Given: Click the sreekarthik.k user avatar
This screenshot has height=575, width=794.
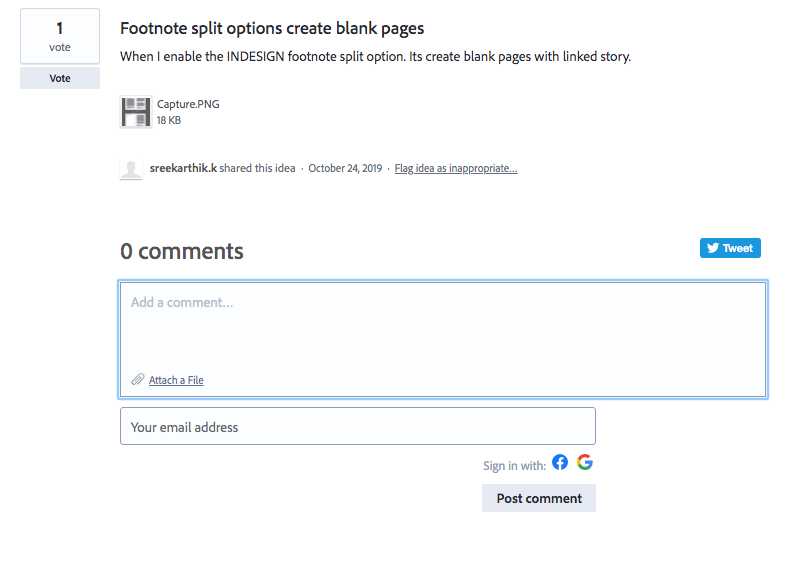Looking at the screenshot, I should (131, 168).
